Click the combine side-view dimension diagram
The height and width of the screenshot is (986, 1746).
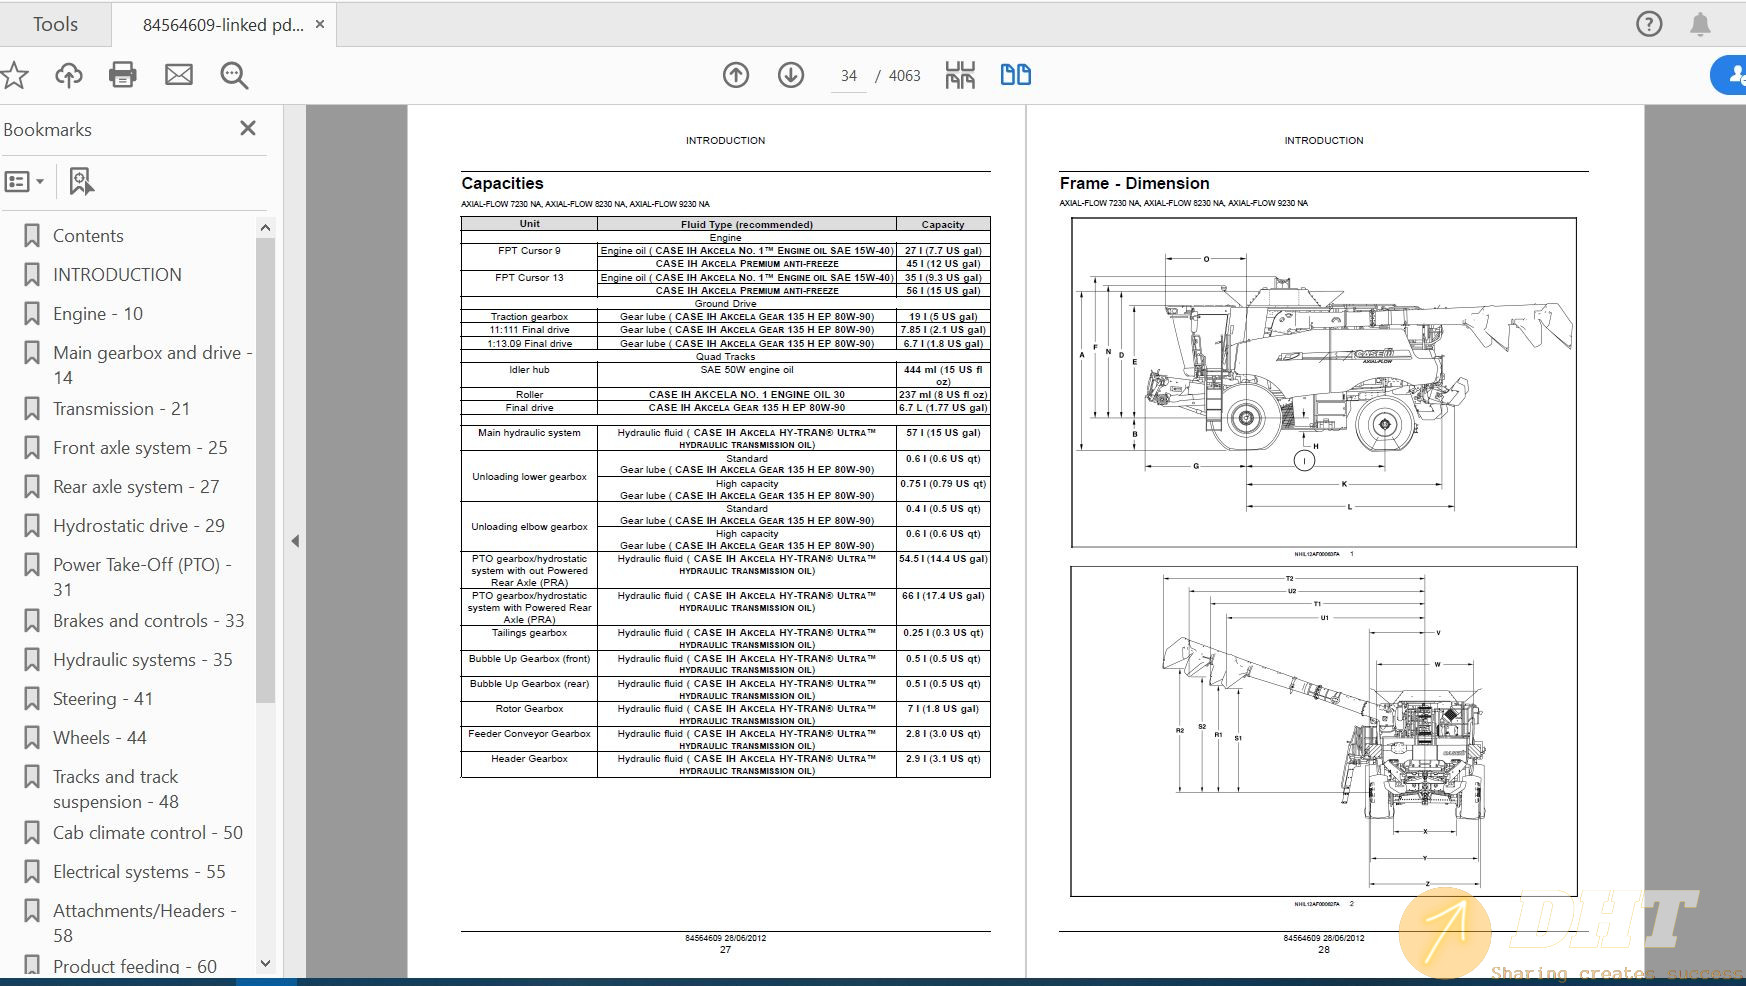tap(1324, 382)
